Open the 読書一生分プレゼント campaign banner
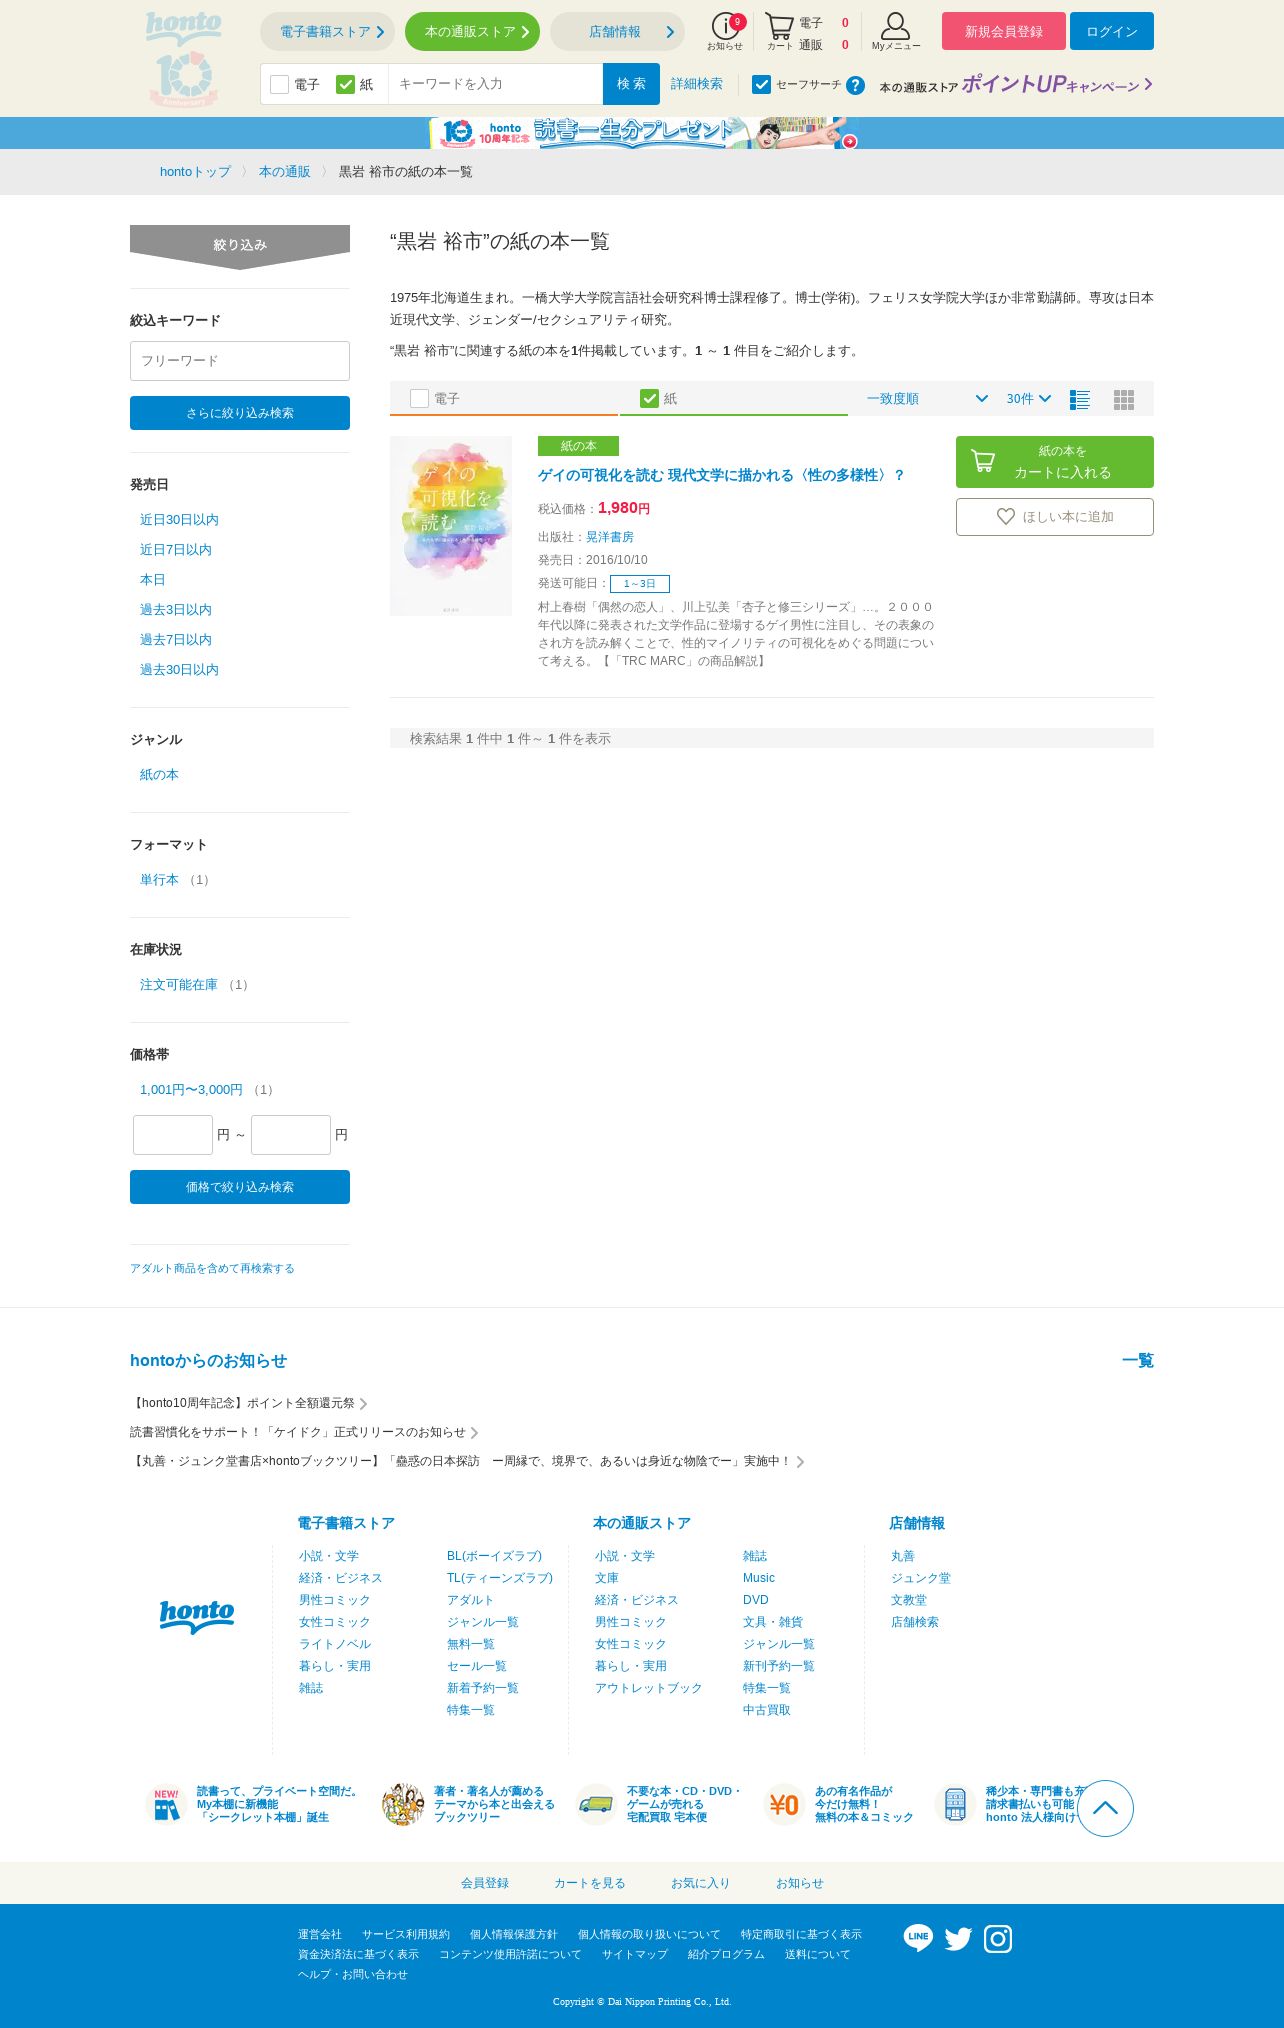 (x=644, y=133)
